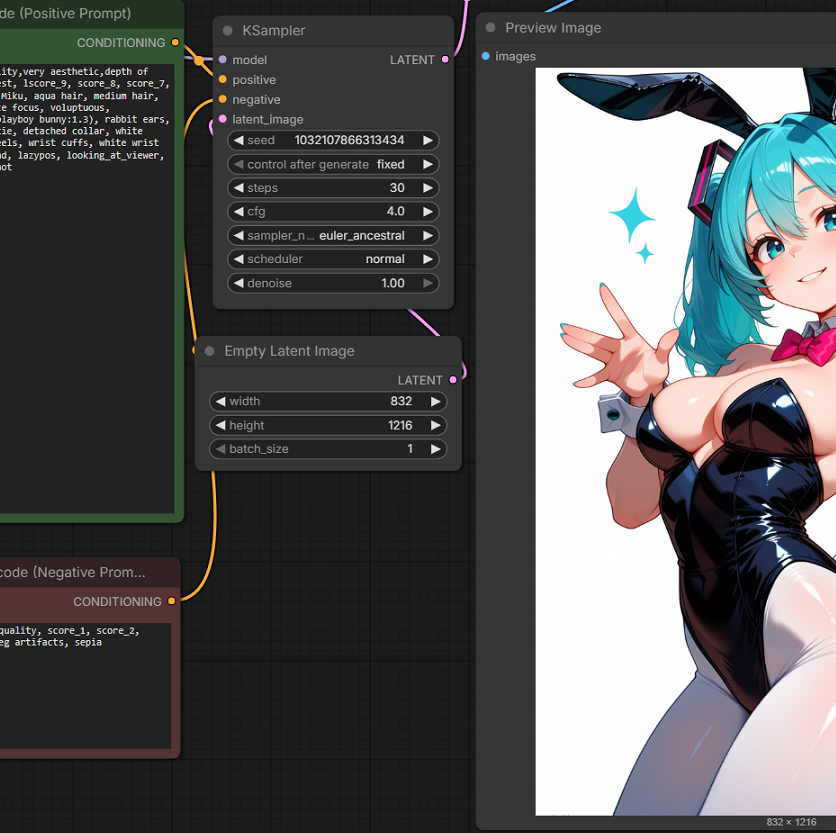Increase width value with right arrow

click(436, 401)
